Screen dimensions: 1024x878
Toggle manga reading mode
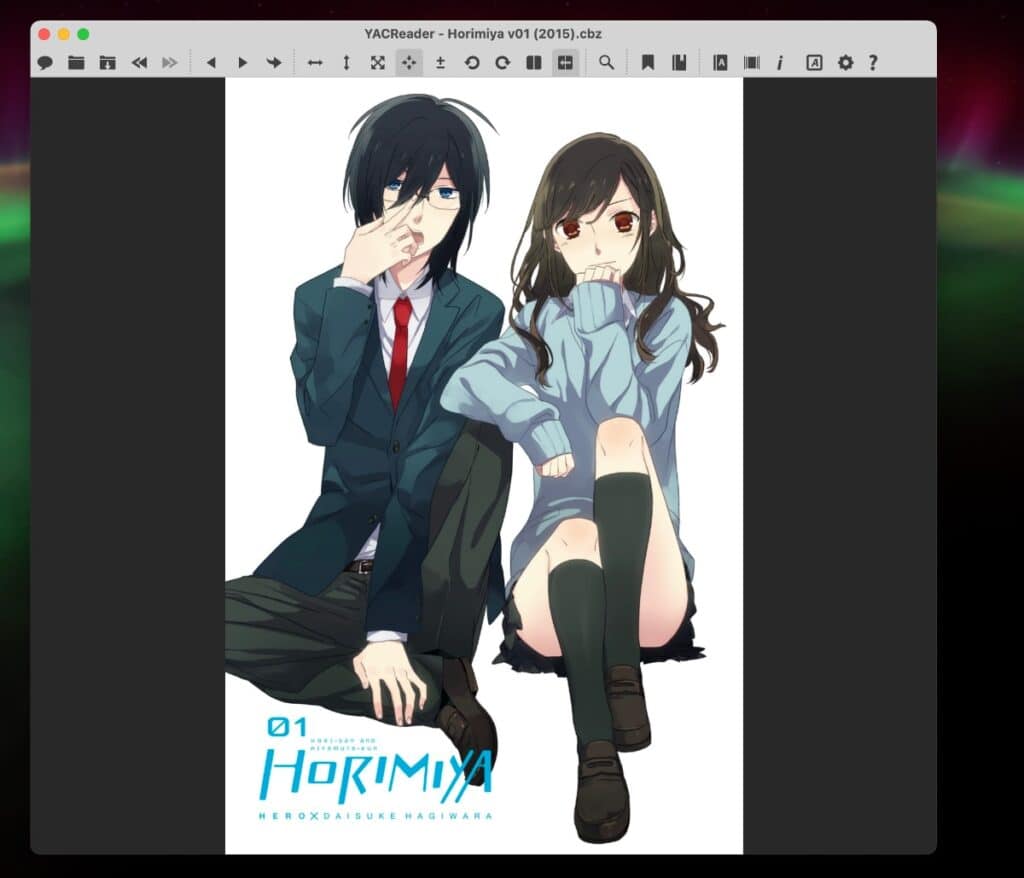(566, 62)
